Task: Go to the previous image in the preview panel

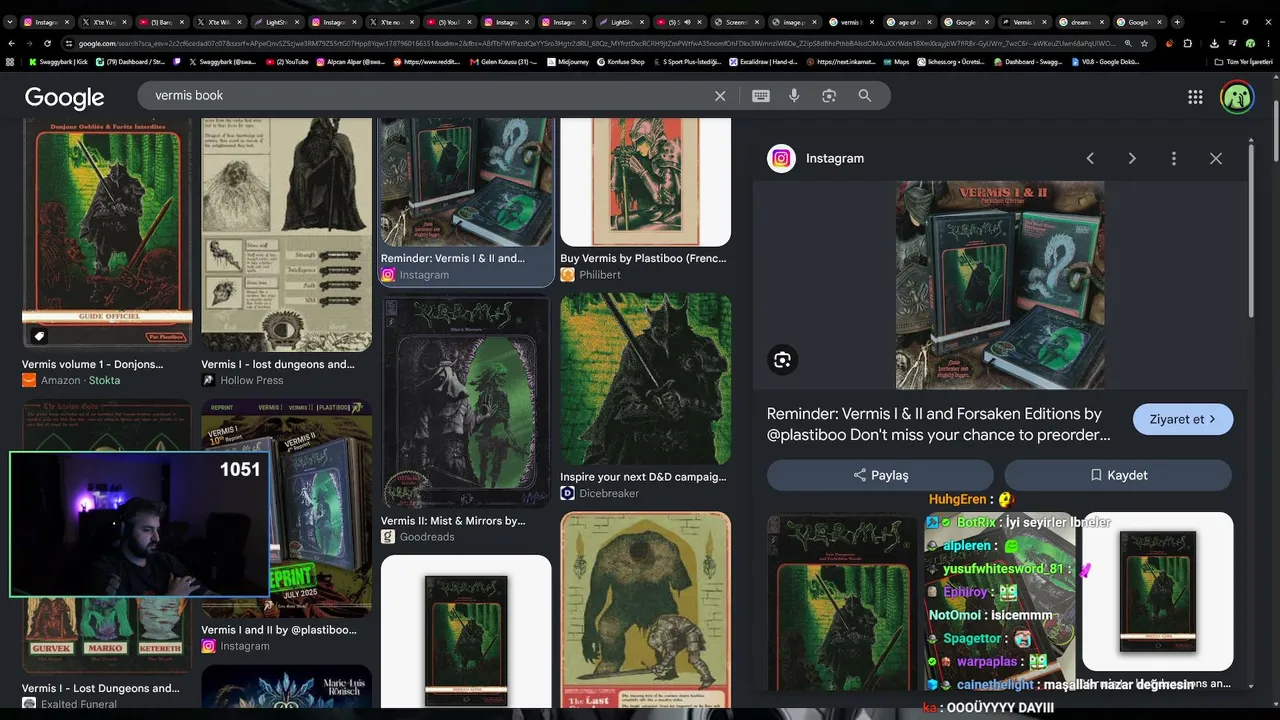Action: pos(1090,158)
